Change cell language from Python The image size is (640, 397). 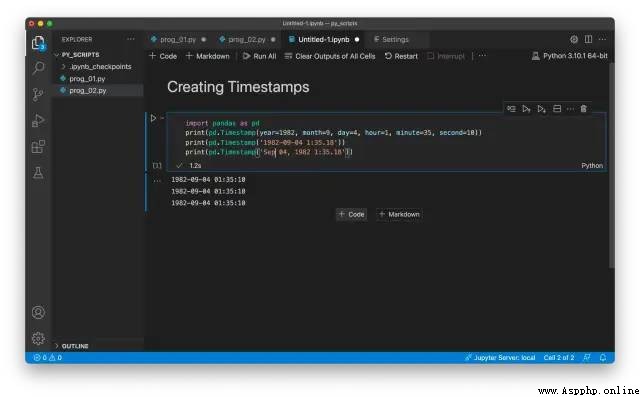click(x=592, y=166)
